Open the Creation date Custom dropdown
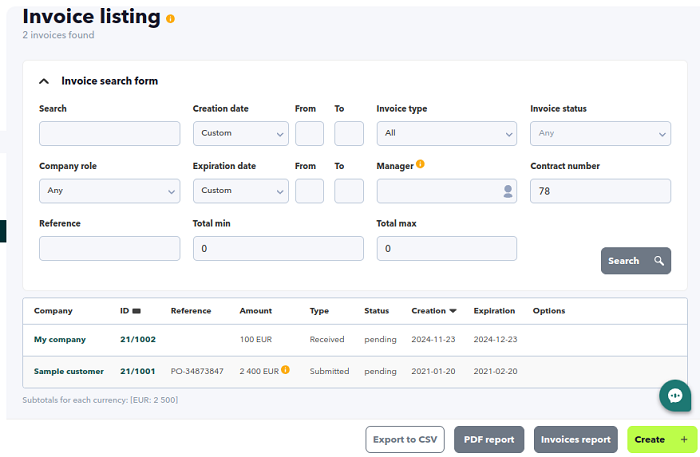This screenshot has width=700, height=457. (241, 133)
